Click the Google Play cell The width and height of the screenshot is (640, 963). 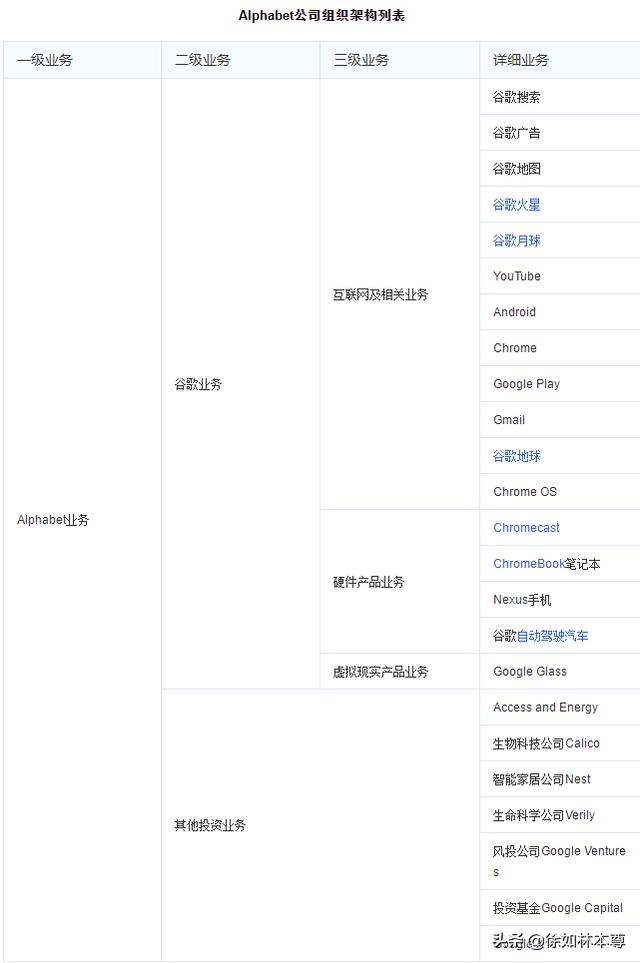[560, 384]
